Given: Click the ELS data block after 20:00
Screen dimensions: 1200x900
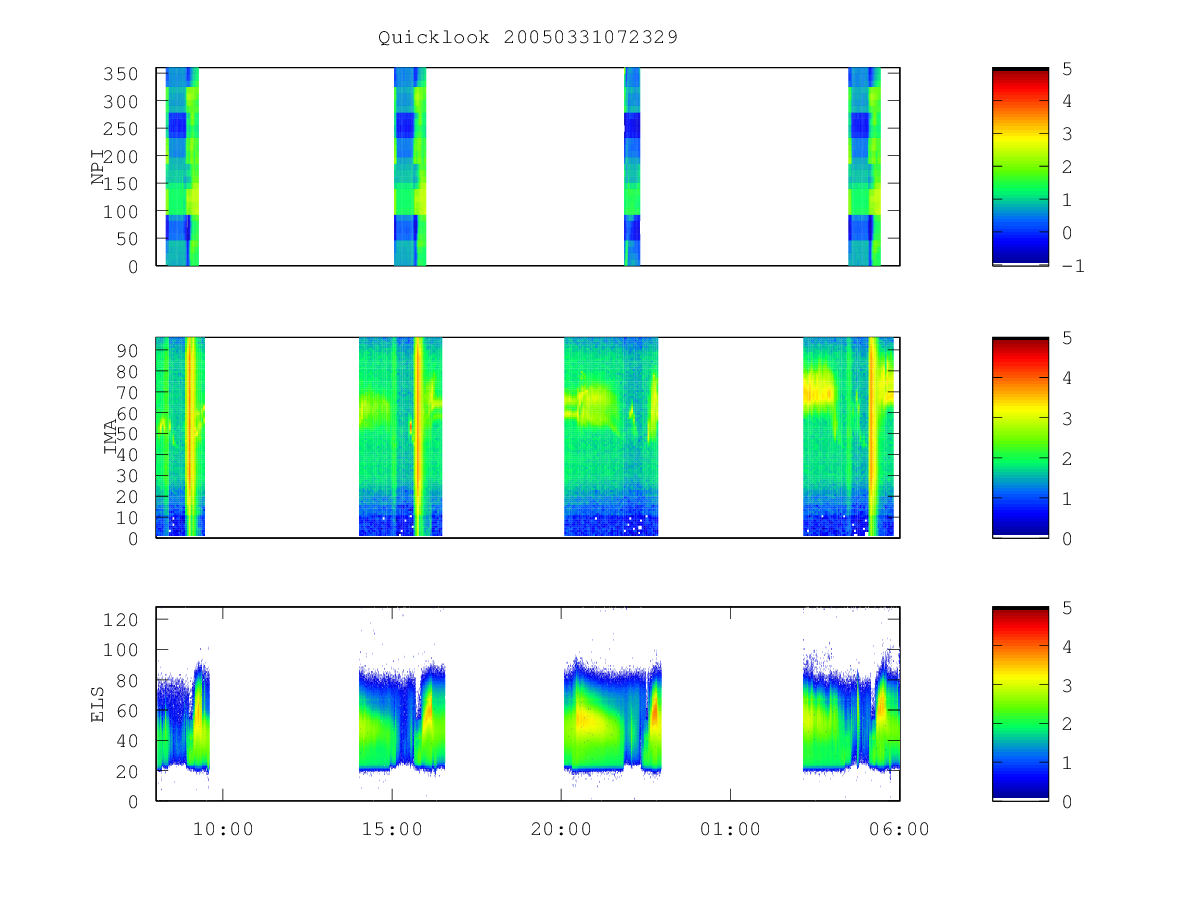Looking at the screenshot, I should [x=613, y=718].
